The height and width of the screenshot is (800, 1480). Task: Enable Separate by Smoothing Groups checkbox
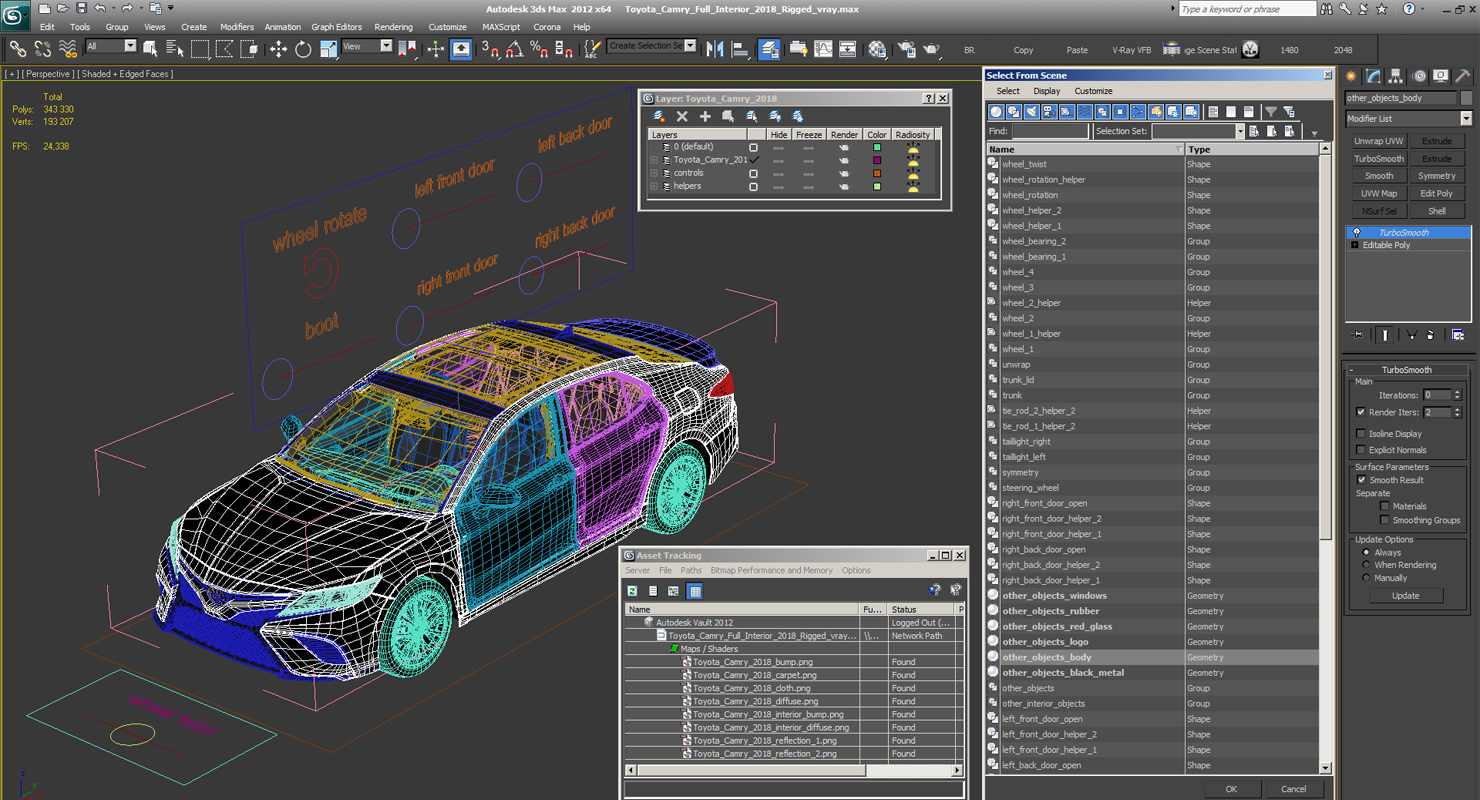click(x=1385, y=520)
